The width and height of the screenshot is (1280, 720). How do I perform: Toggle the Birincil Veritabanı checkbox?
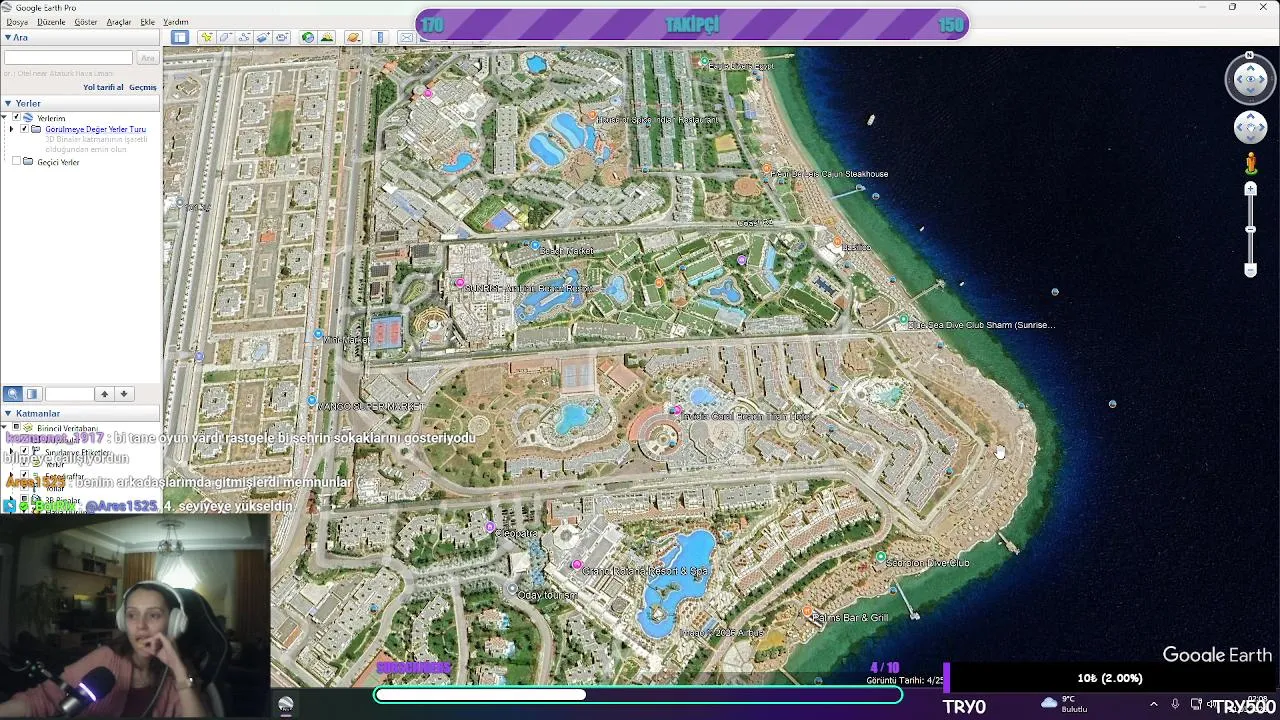click(x=17, y=427)
